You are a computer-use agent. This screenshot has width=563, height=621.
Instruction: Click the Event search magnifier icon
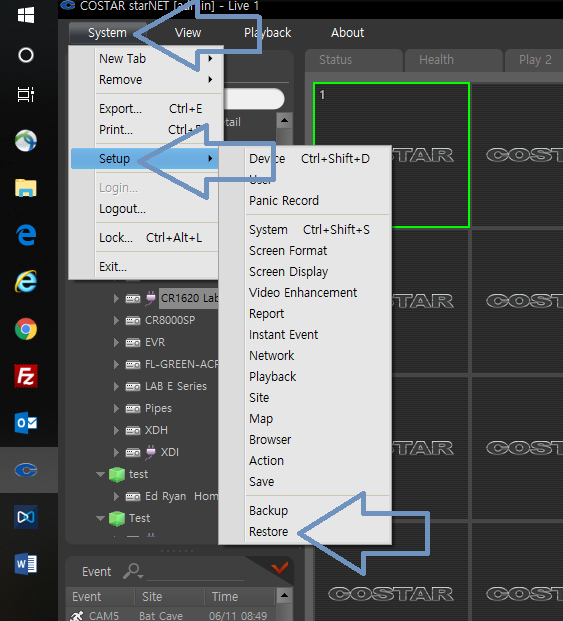click(x=133, y=571)
